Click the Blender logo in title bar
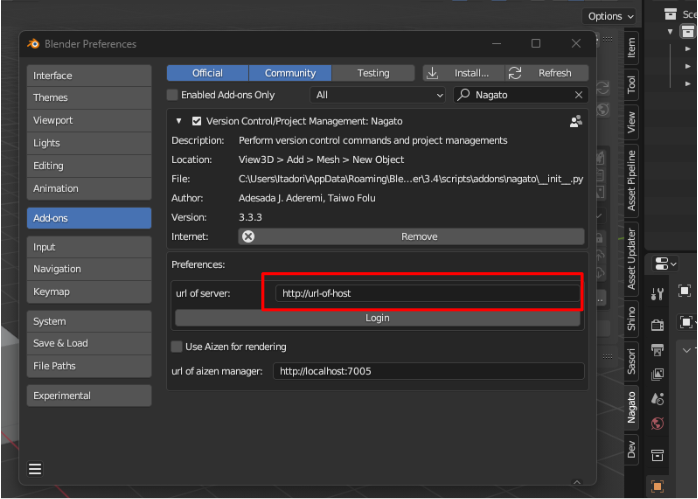The height and width of the screenshot is (499, 698). 33,44
